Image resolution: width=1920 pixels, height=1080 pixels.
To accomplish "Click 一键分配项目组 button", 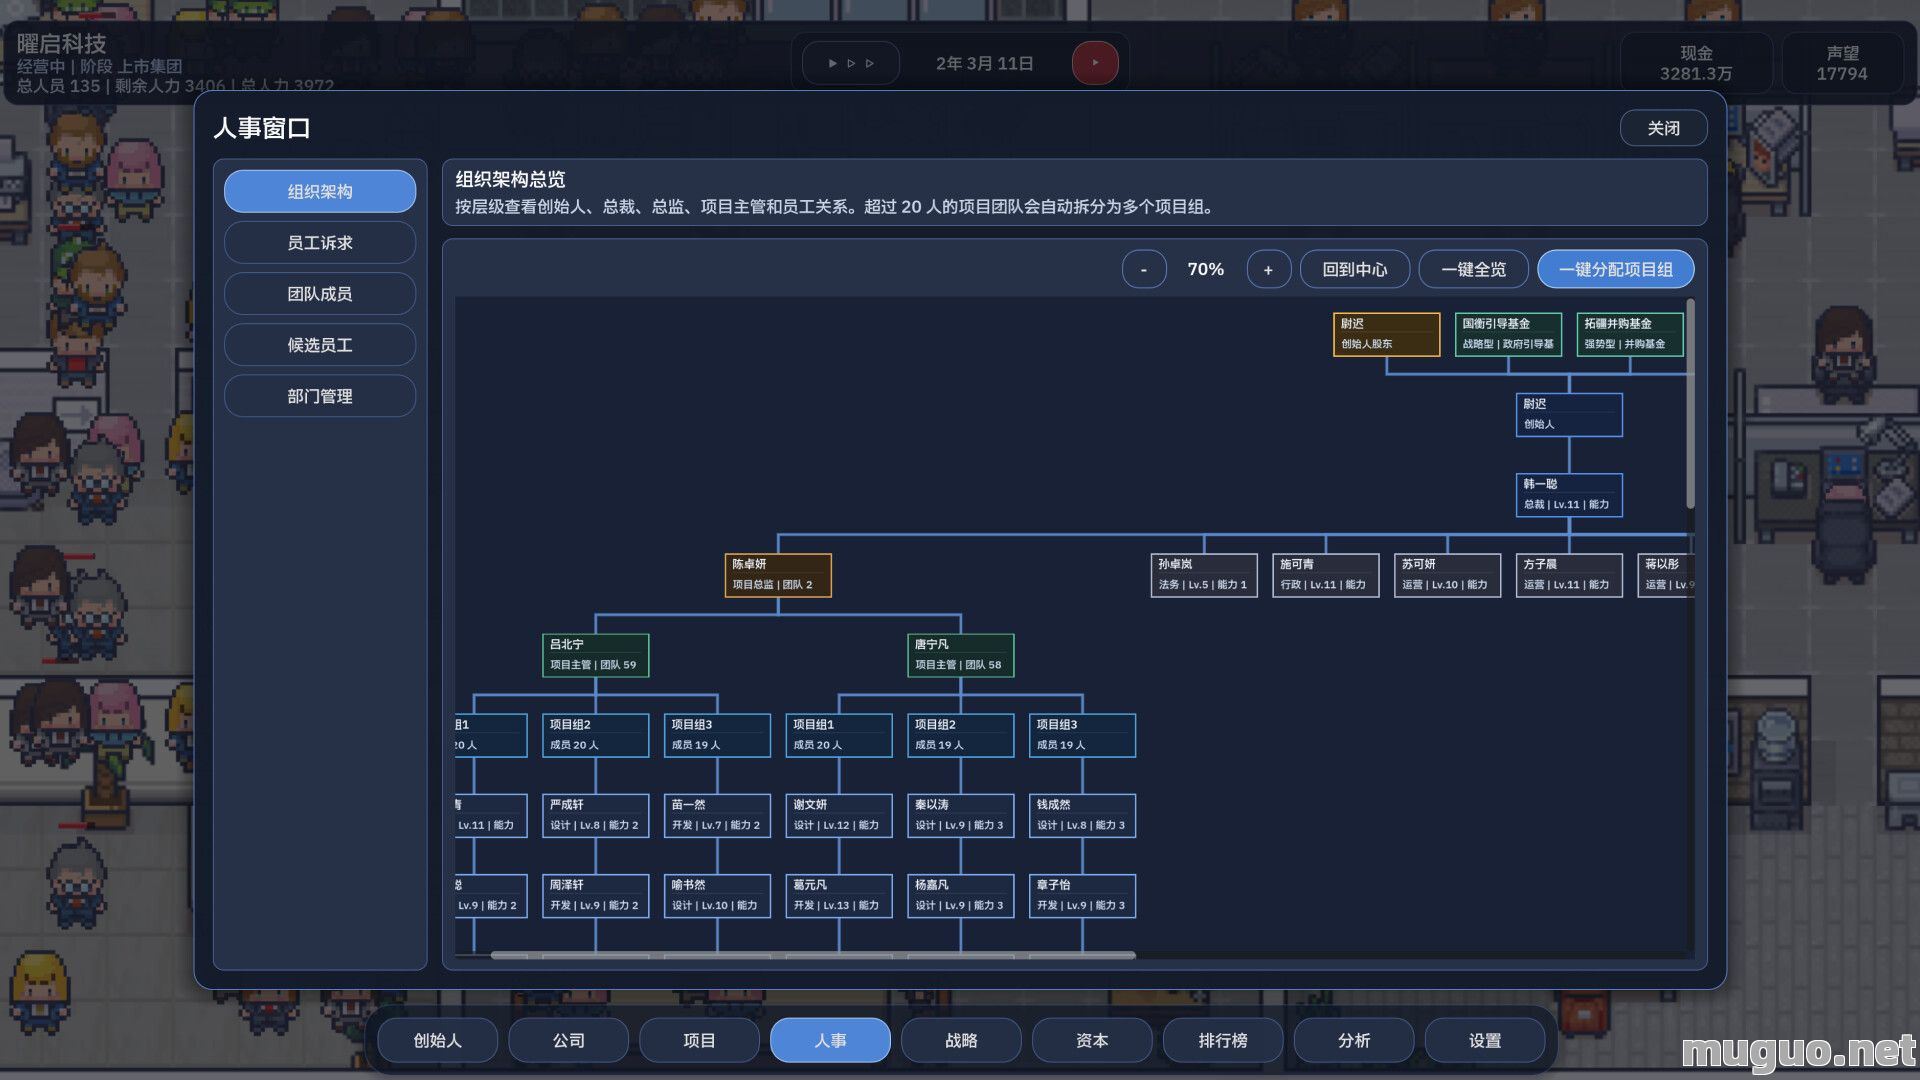I will point(1615,269).
